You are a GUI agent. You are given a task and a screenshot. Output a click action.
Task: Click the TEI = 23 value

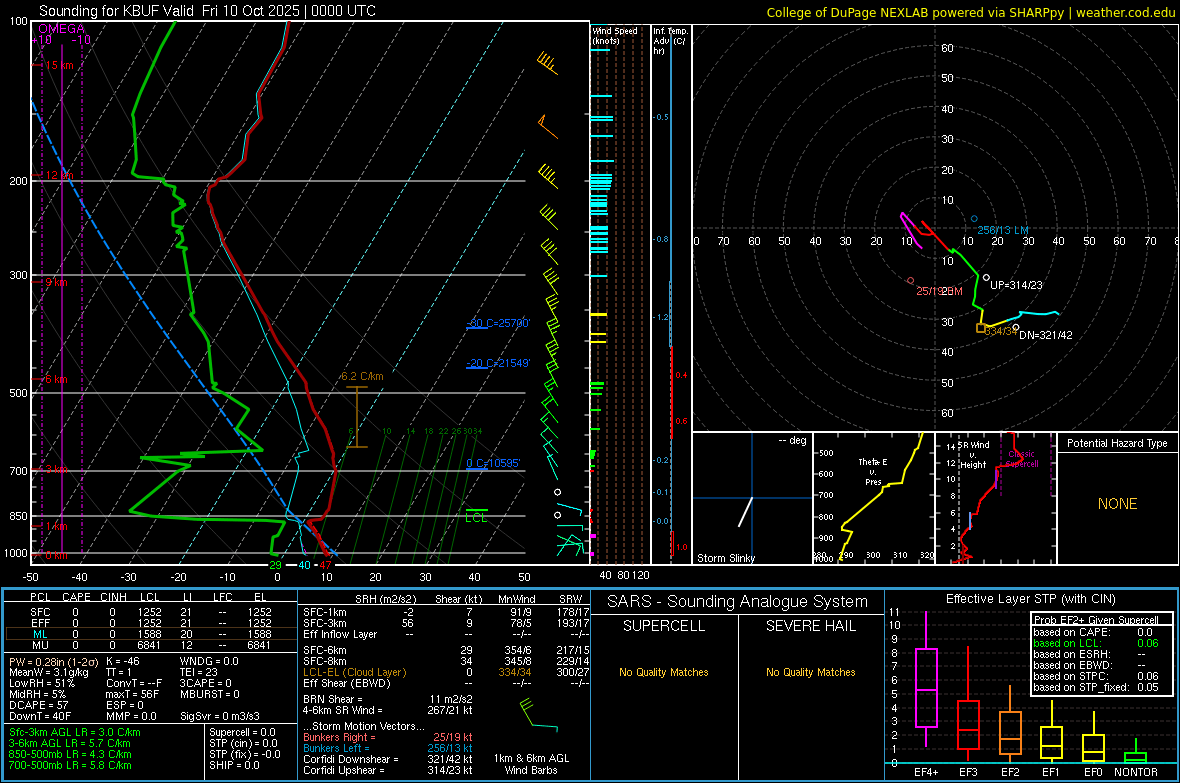click(x=199, y=672)
